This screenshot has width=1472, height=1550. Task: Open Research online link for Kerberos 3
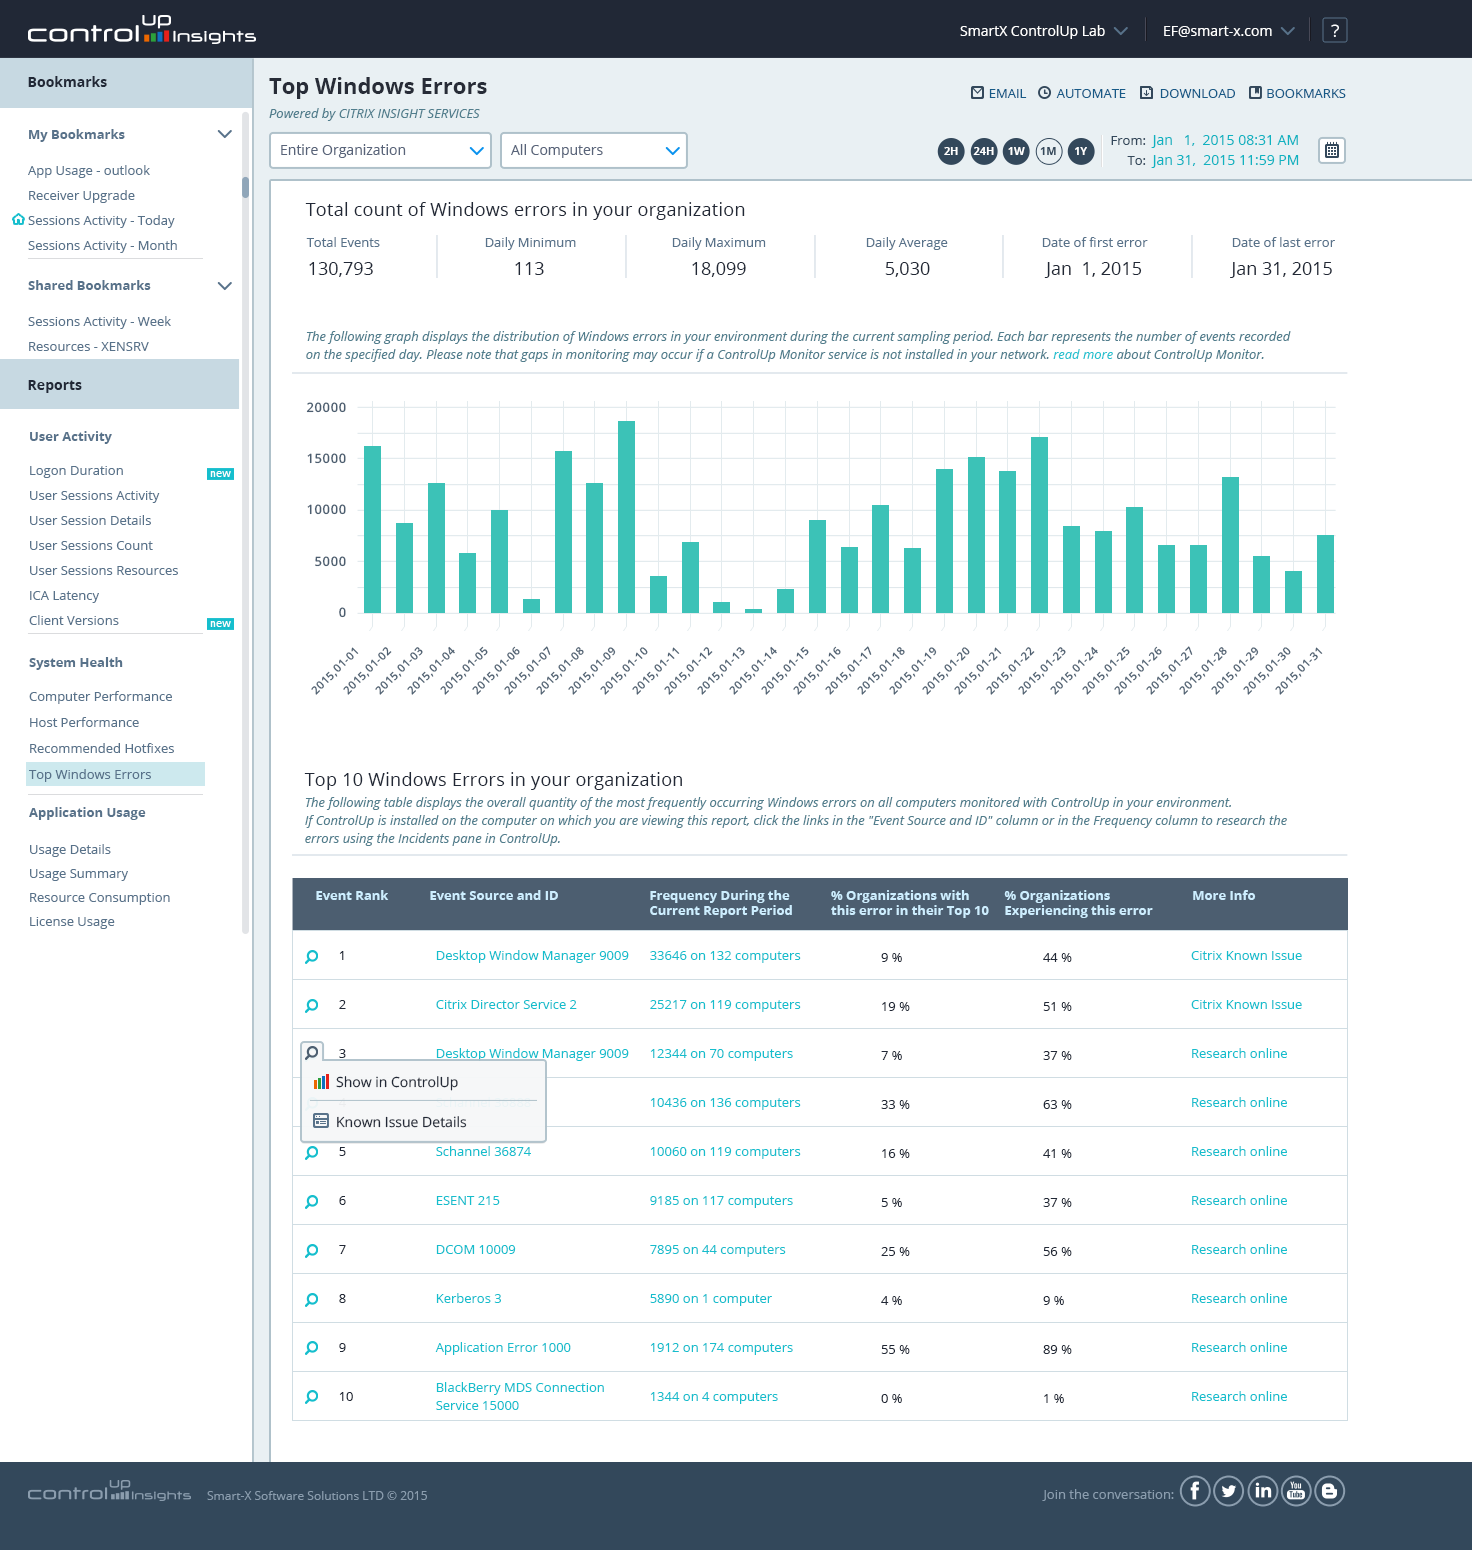tap(1239, 1299)
